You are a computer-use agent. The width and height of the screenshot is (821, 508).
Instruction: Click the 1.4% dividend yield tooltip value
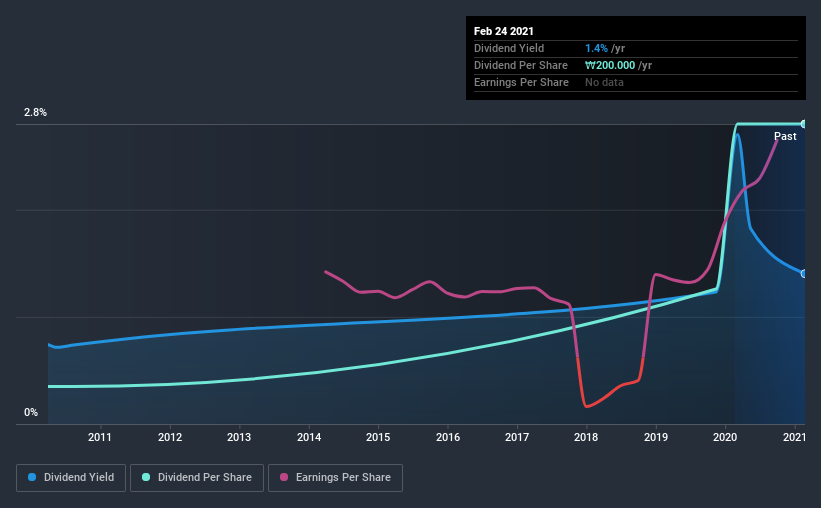(596, 48)
